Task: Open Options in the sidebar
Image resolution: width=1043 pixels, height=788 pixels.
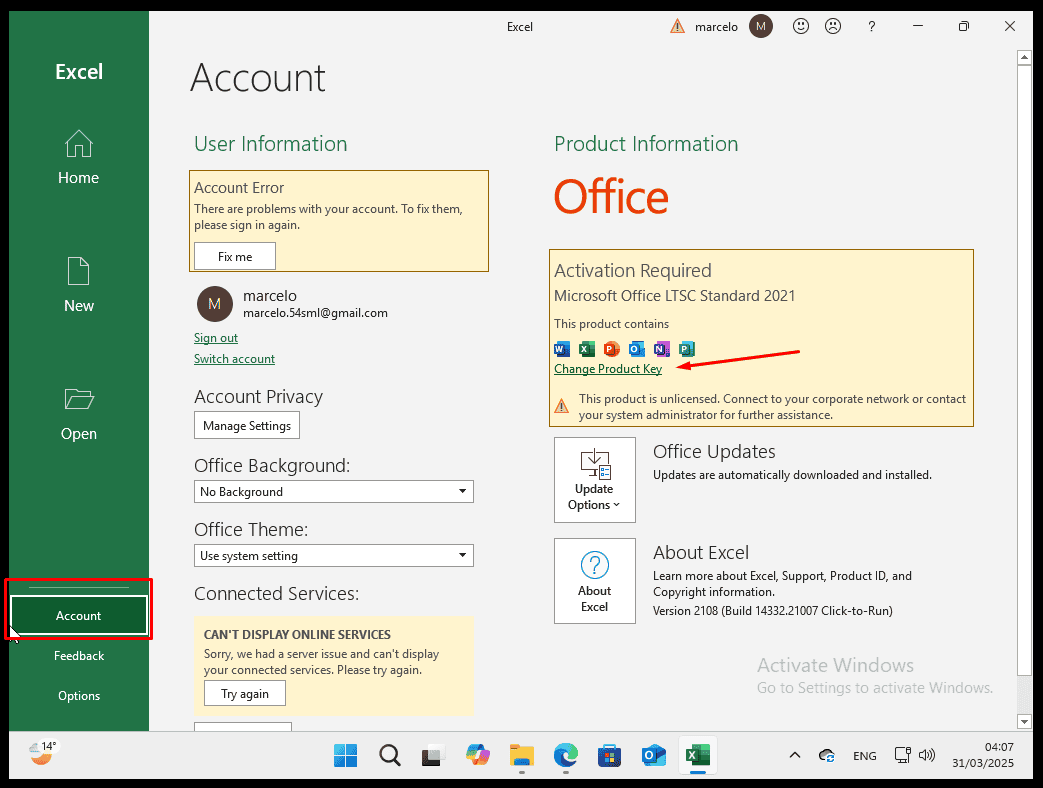Action: coord(78,696)
